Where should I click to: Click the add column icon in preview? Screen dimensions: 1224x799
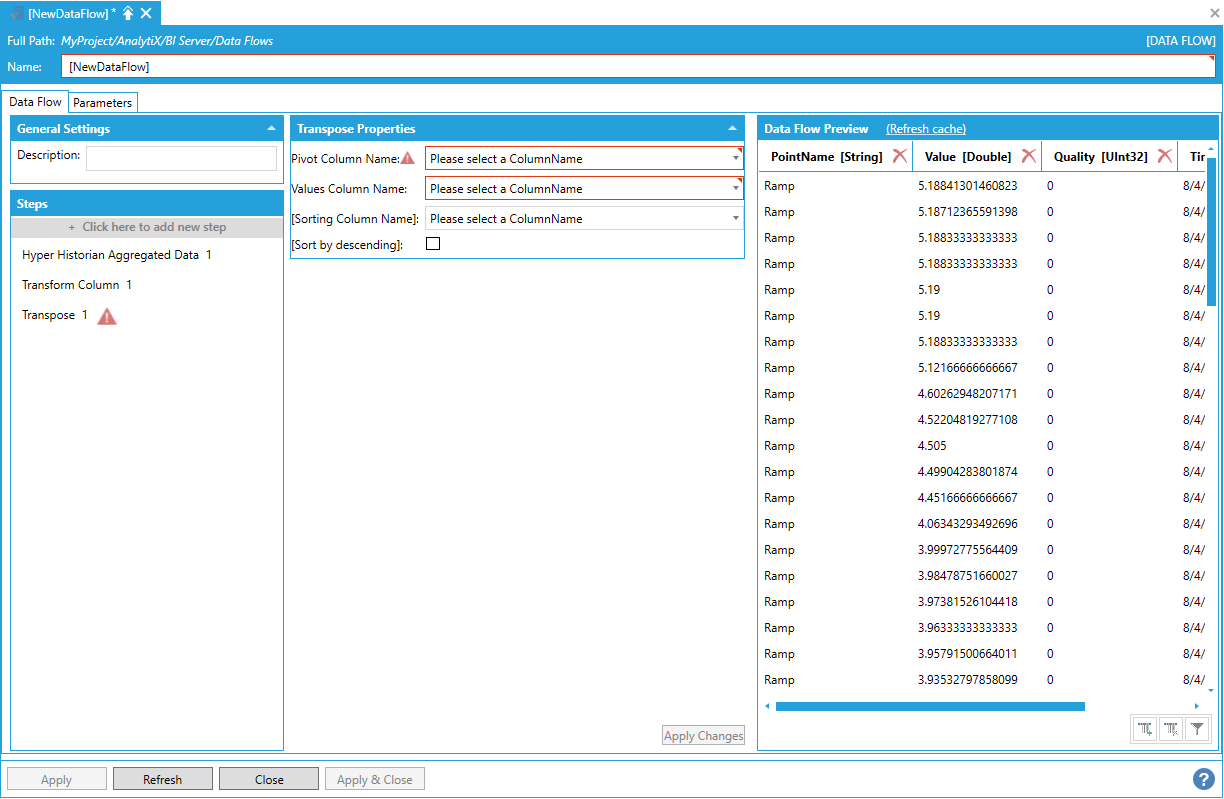(x=1145, y=729)
